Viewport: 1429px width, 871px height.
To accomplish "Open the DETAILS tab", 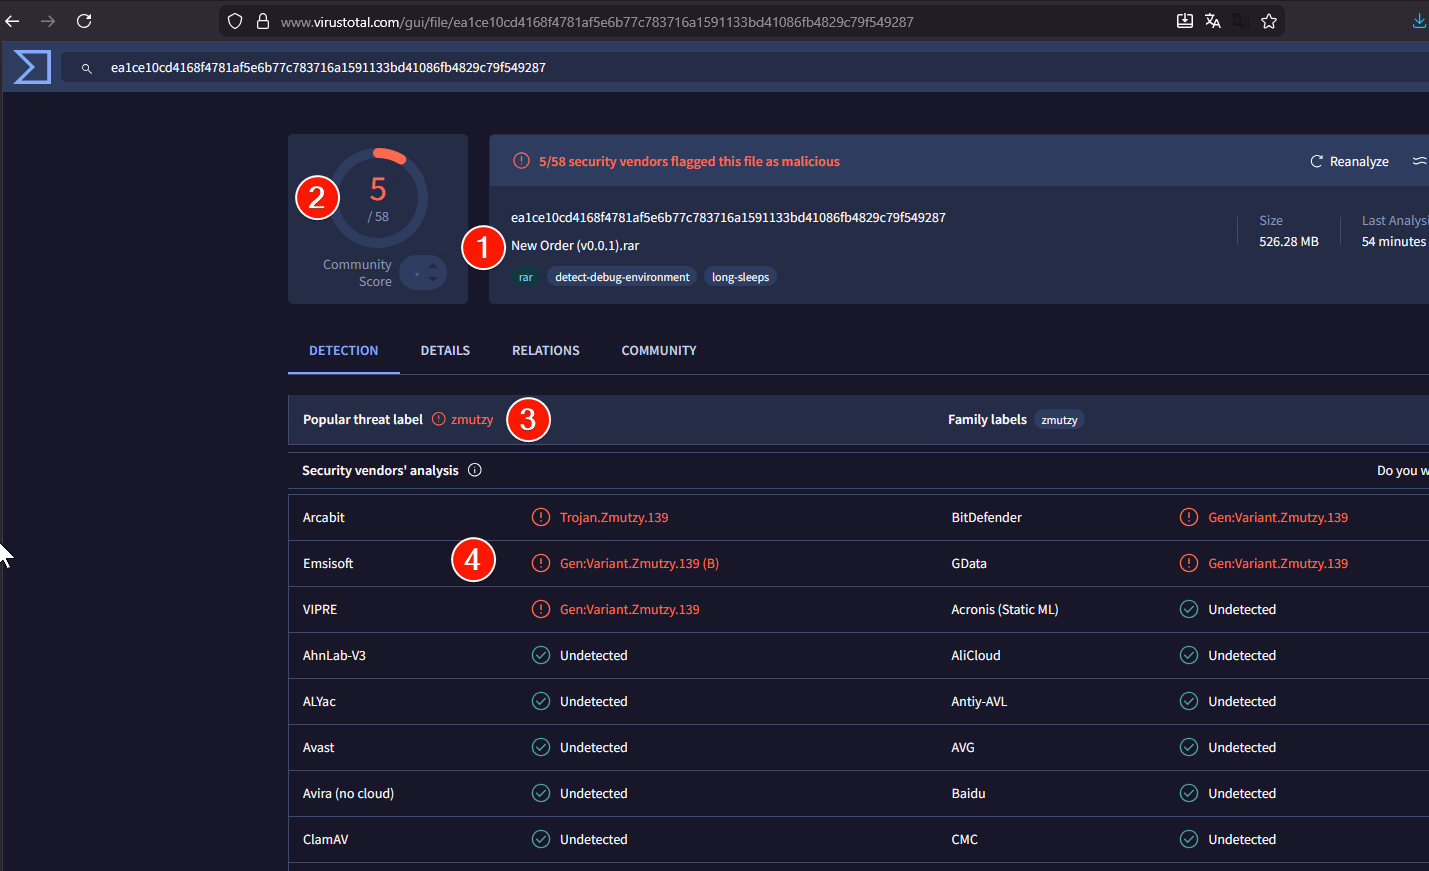I will (445, 350).
